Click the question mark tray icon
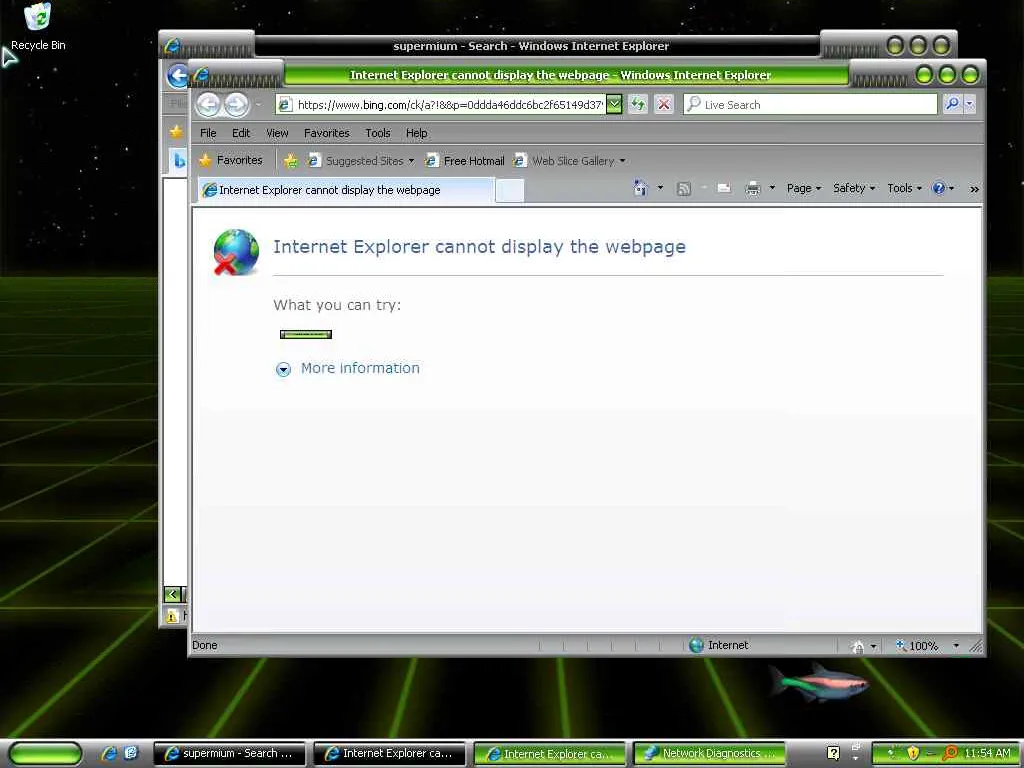 pos(833,753)
